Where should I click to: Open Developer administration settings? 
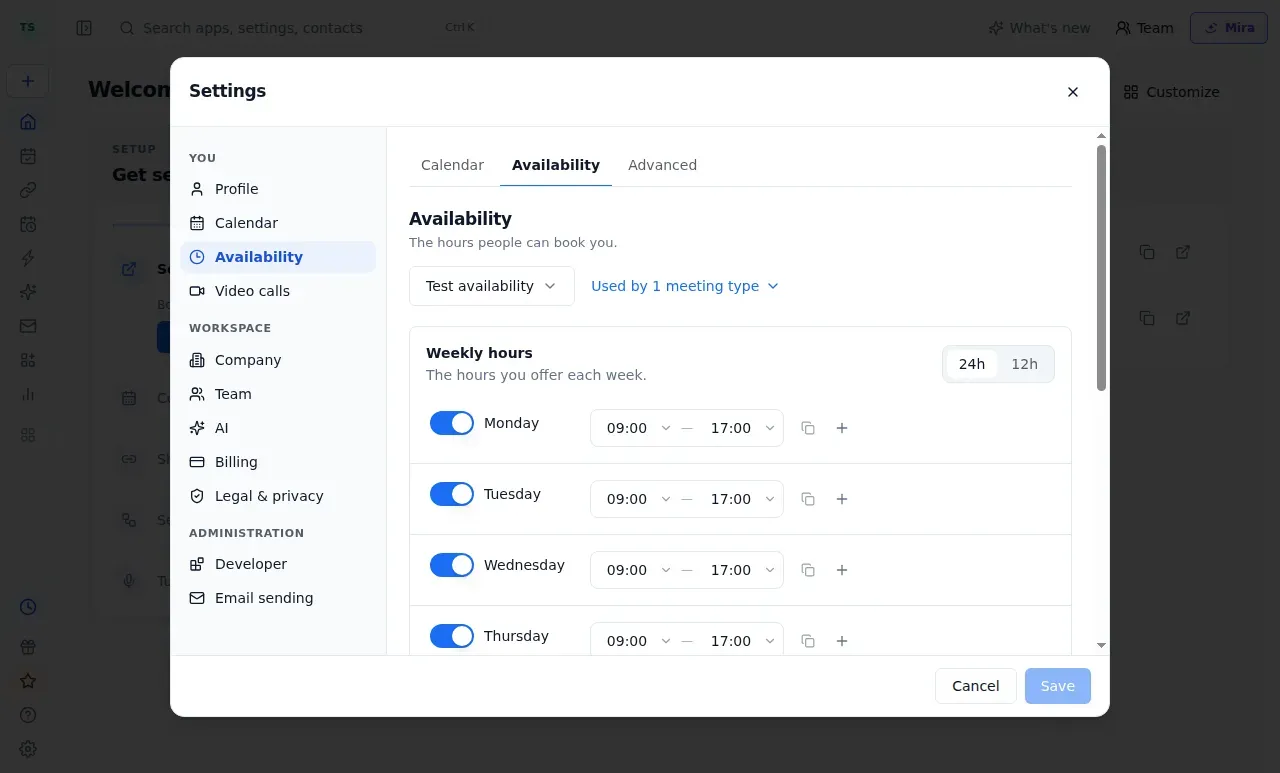pyautogui.click(x=278, y=564)
